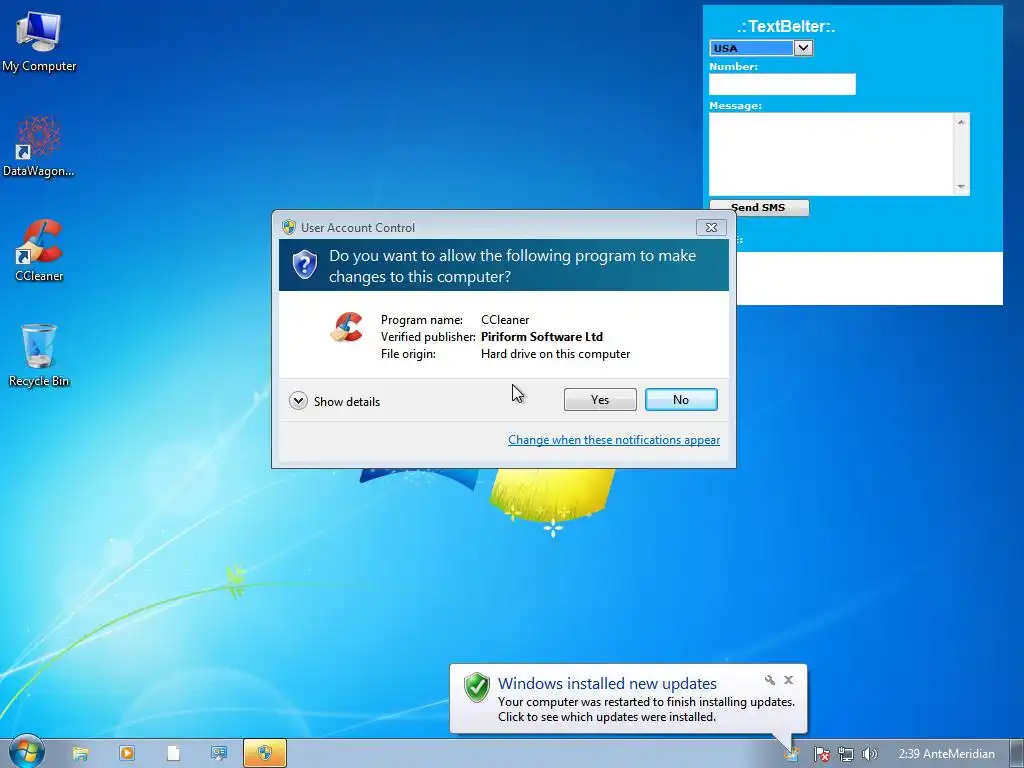Click Send SMS in TextBelter

pyautogui.click(x=759, y=208)
